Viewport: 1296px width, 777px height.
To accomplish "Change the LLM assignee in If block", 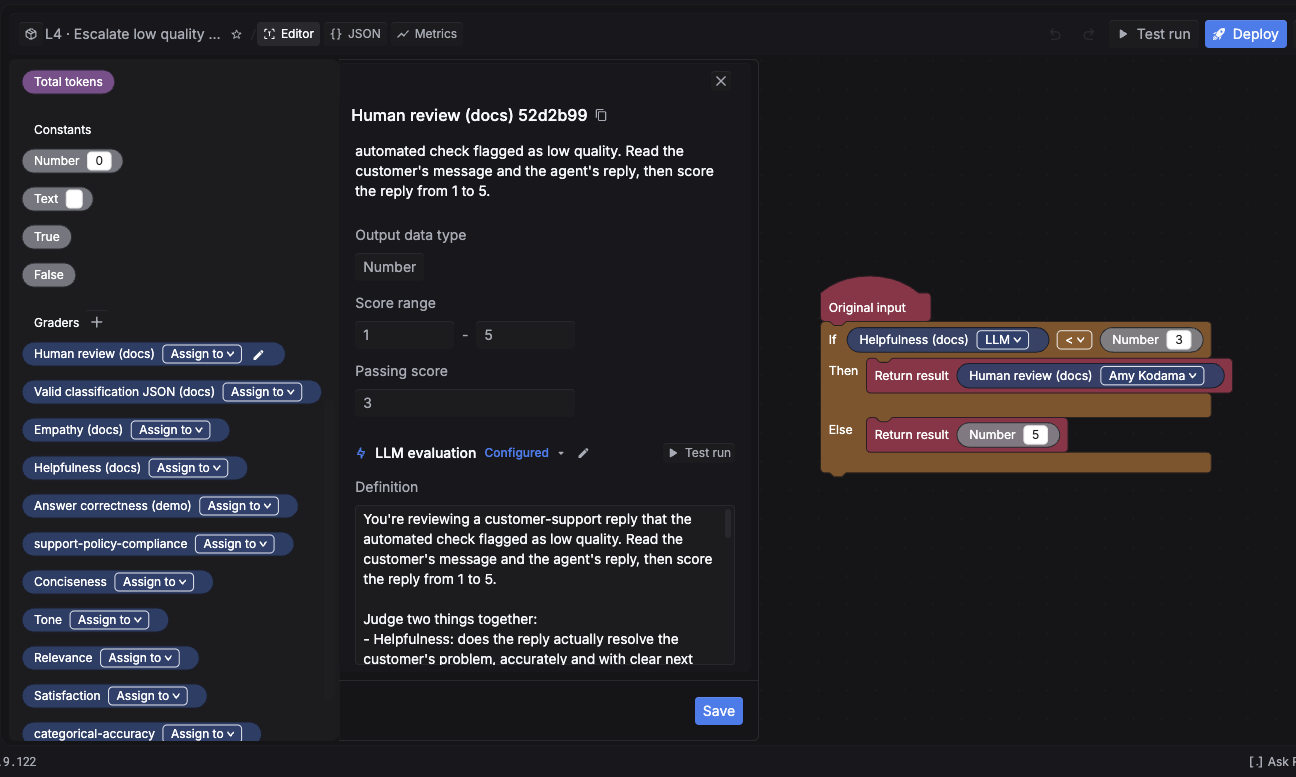I will [1003, 340].
